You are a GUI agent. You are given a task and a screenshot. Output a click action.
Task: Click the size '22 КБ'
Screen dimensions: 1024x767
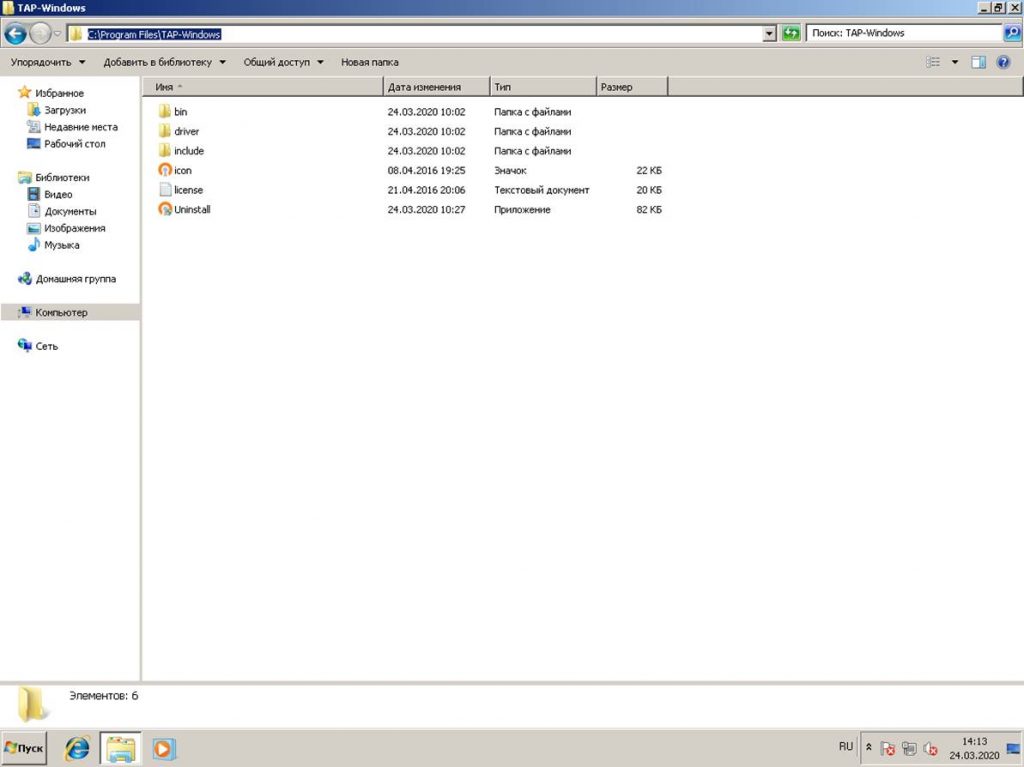[649, 171]
